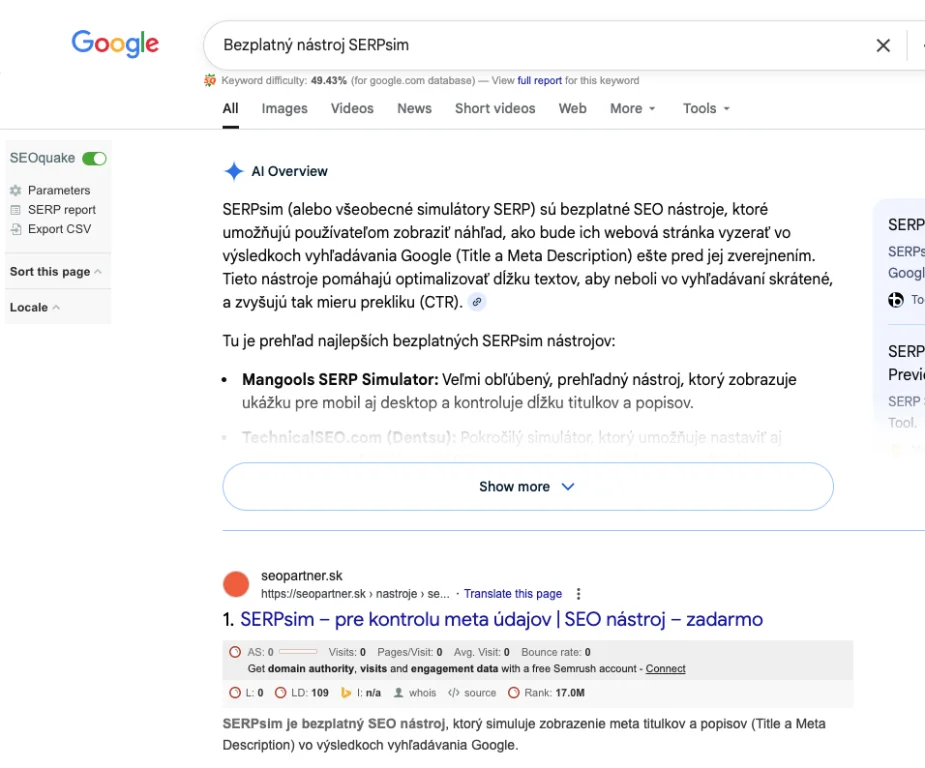Open the Tools dropdown
925x768 pixels.
tap(706, 108)
